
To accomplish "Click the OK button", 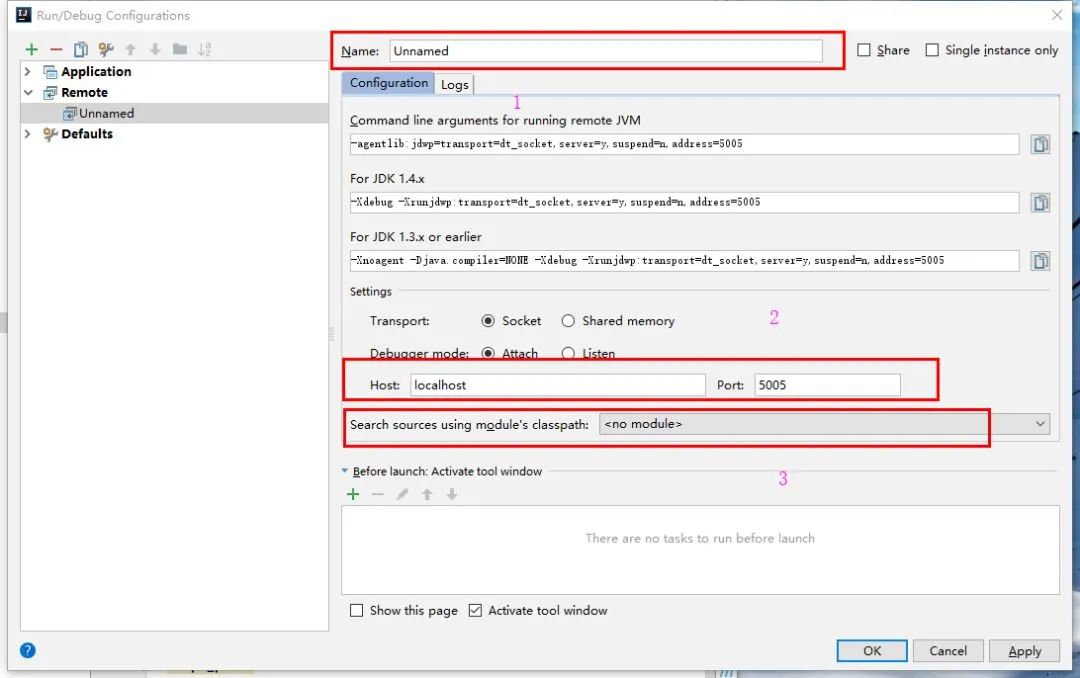I will (x=872, y=651).
